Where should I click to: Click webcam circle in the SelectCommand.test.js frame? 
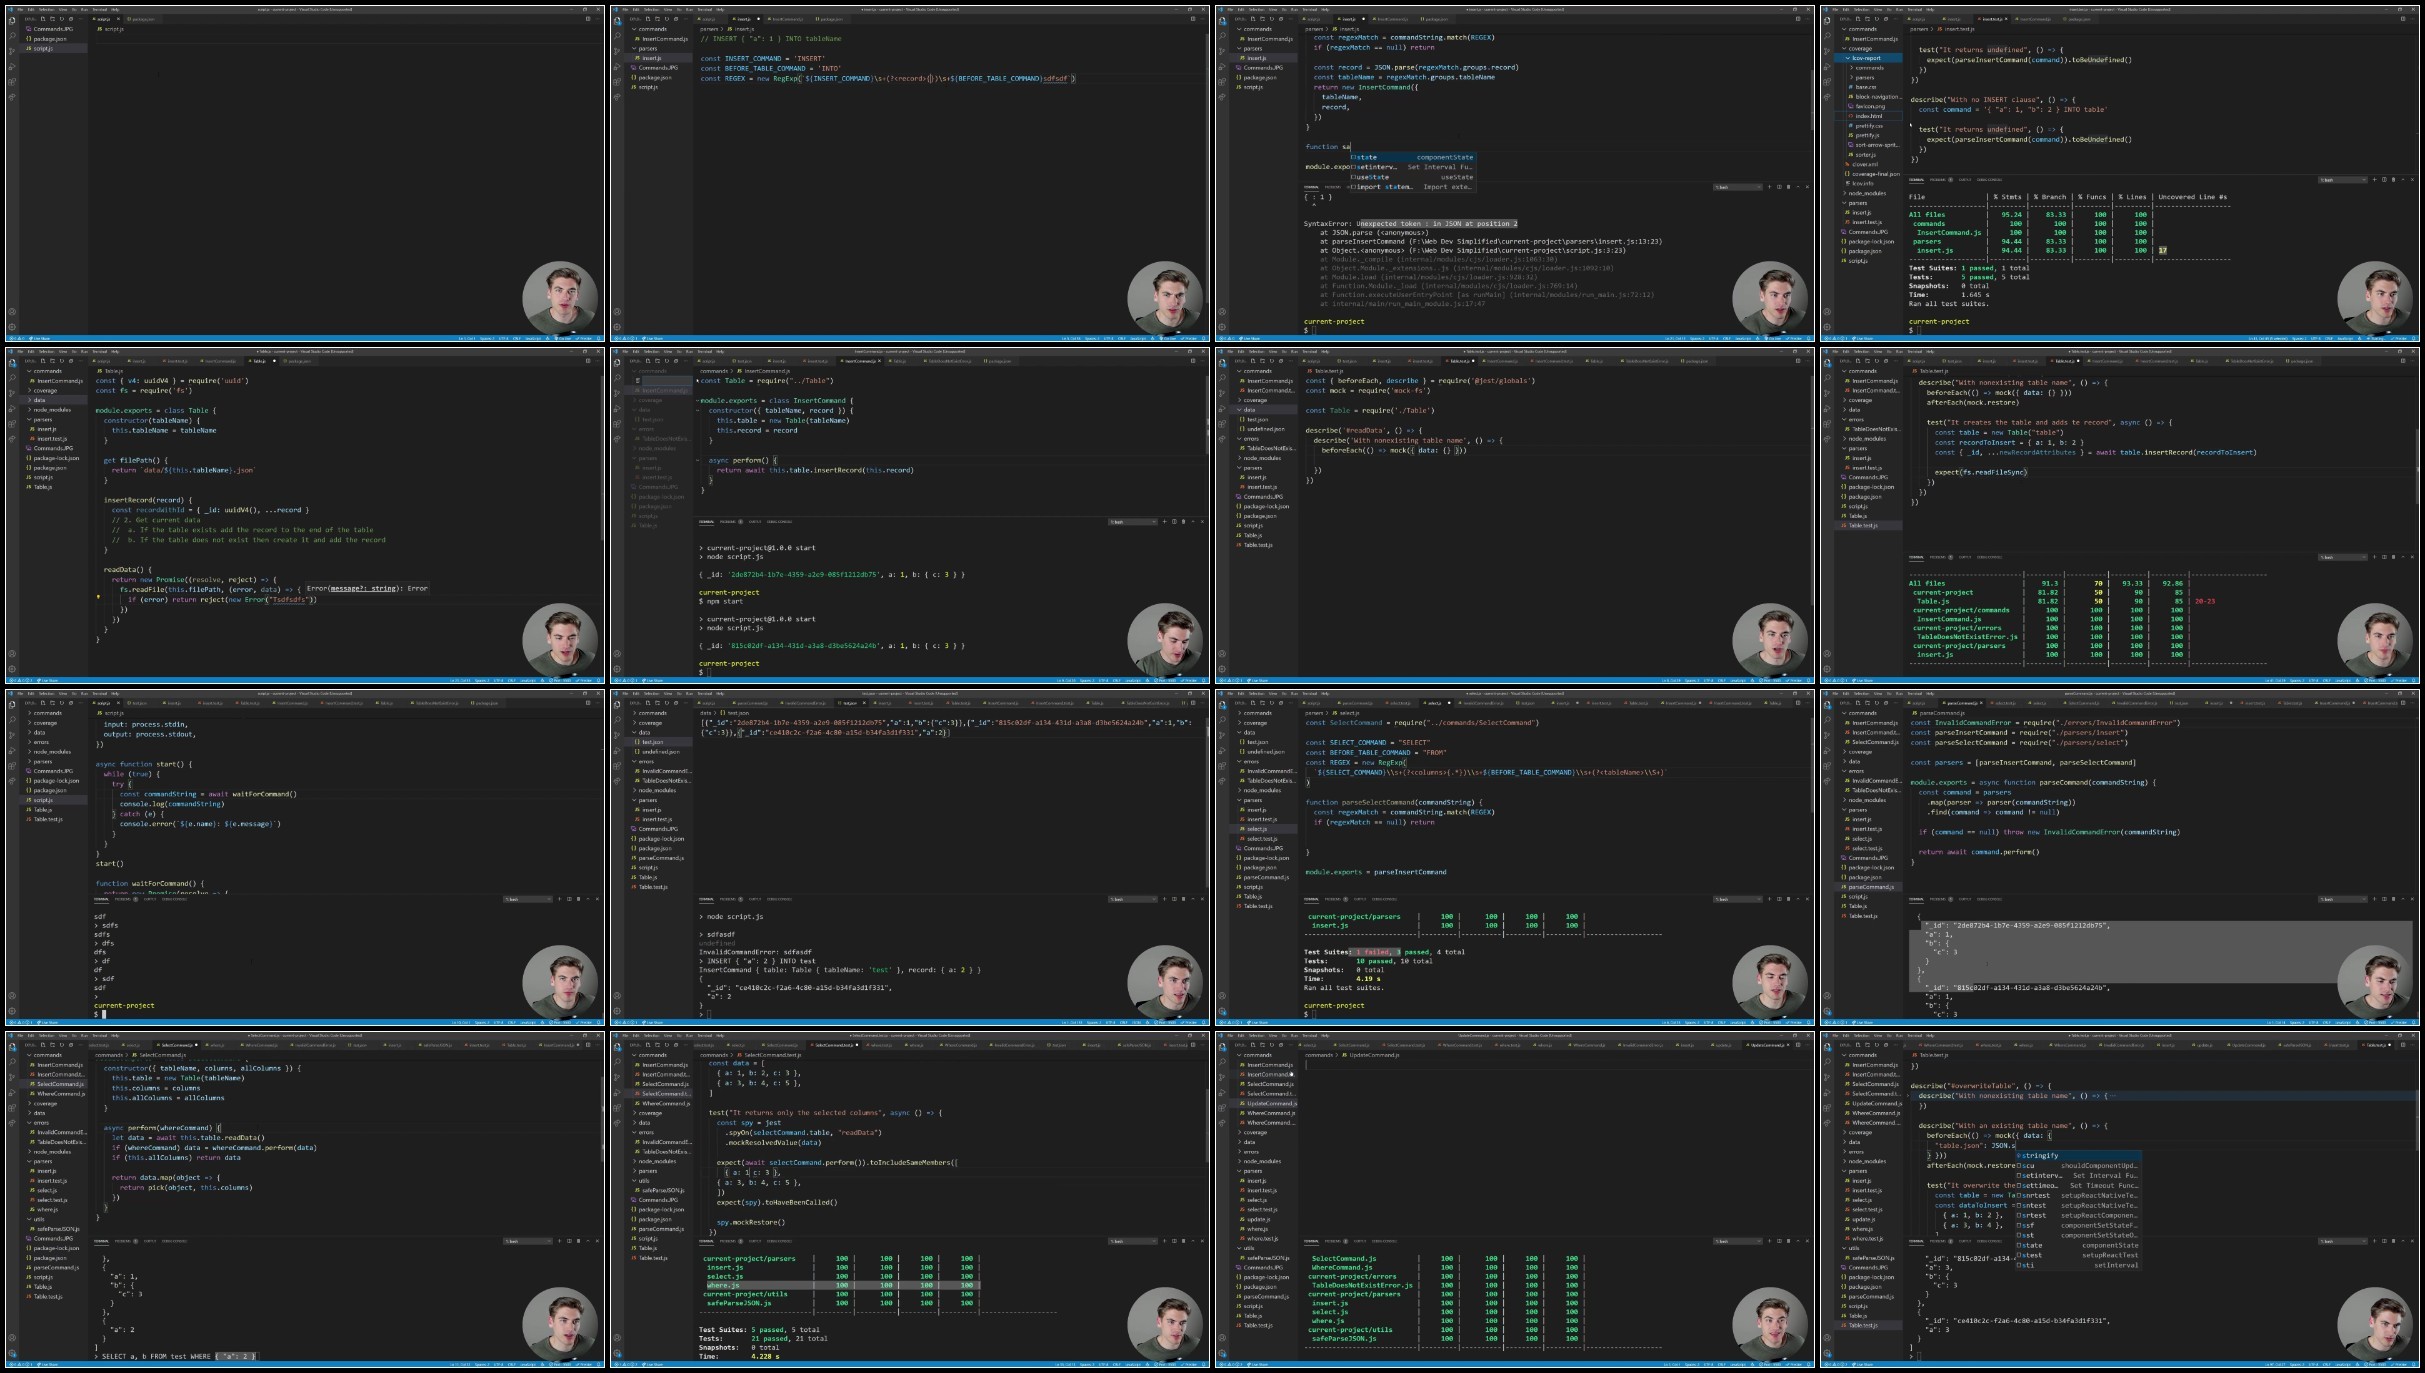click(x=1165, y=1323)
